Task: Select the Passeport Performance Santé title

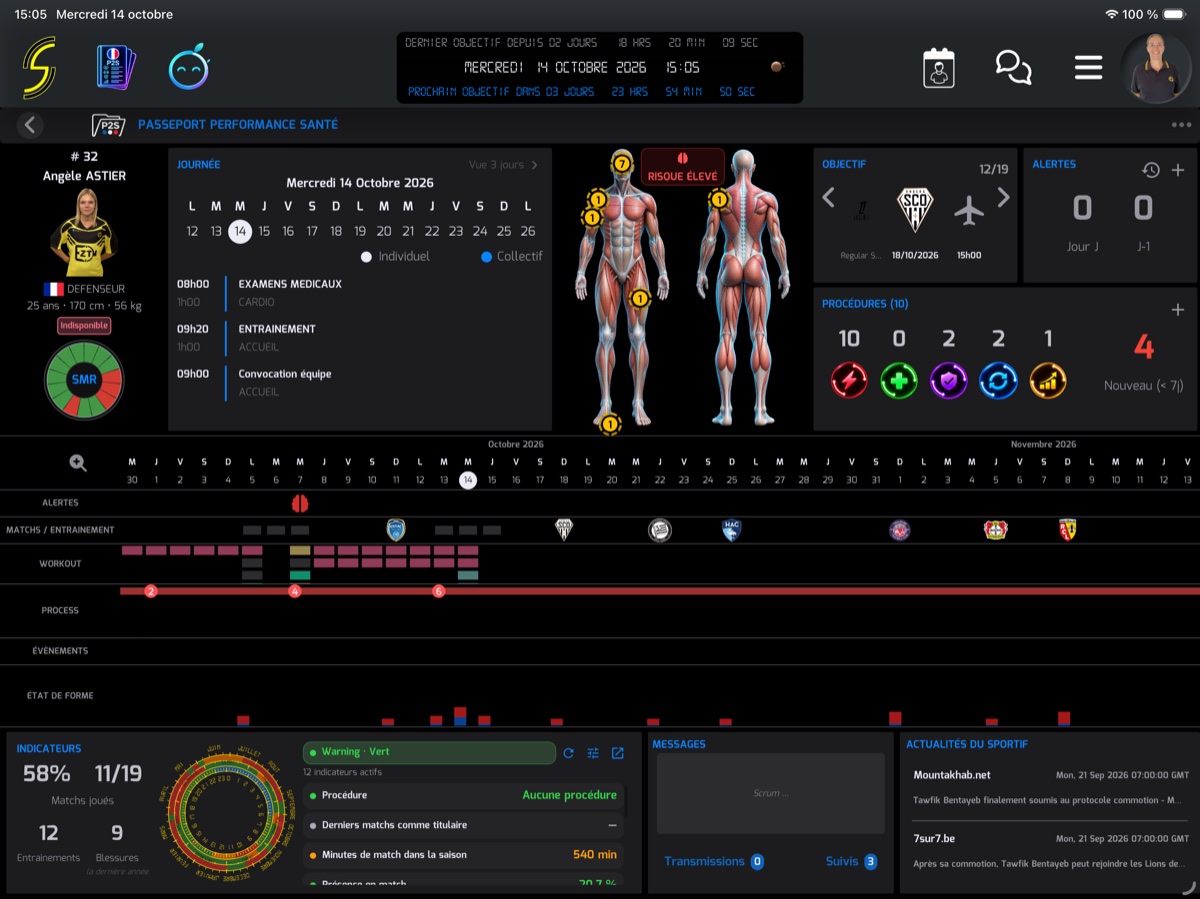Action: pos(238,125)
